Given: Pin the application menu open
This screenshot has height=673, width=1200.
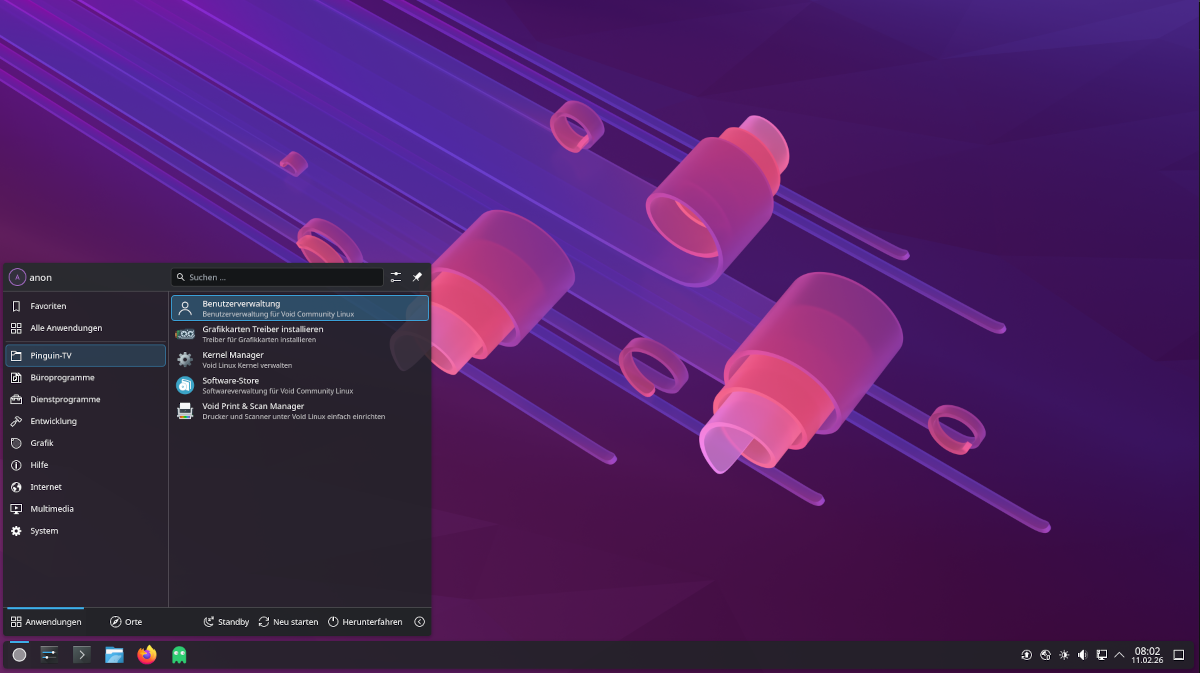Looking at the screenshot, I should [417, 277].
